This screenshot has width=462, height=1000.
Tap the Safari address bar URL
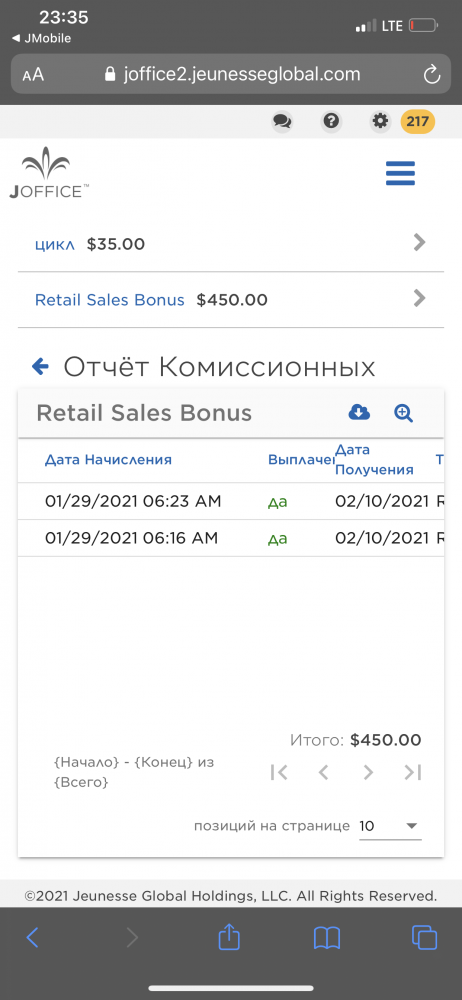click(232, 74)
